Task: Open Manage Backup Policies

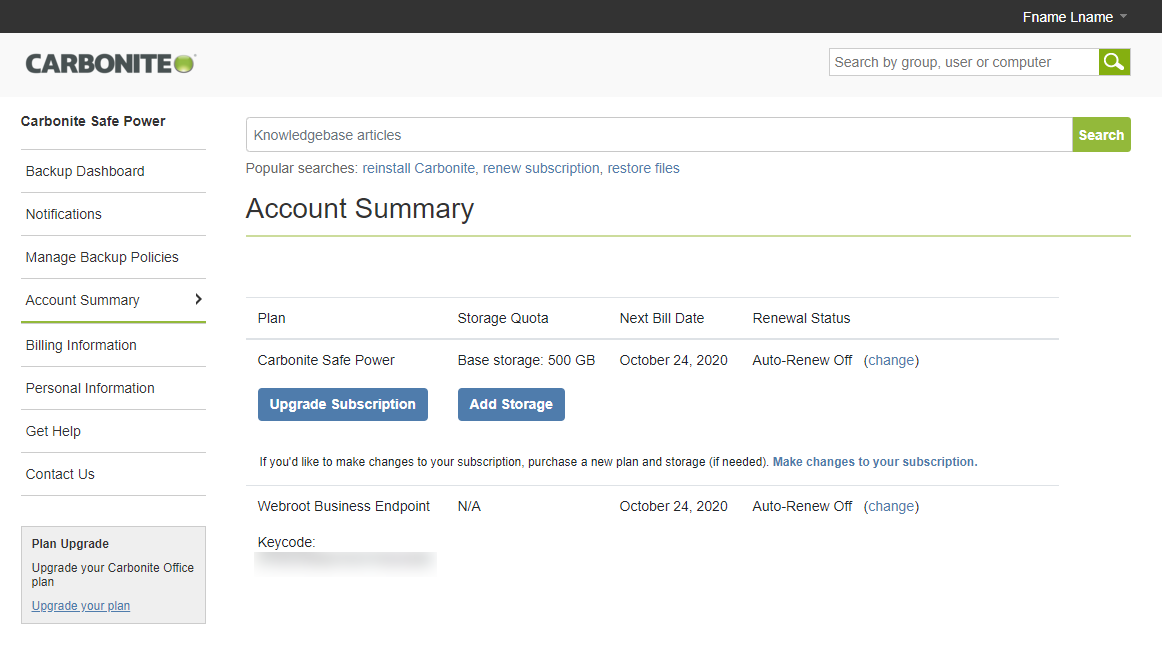Action: coord(102,257)
